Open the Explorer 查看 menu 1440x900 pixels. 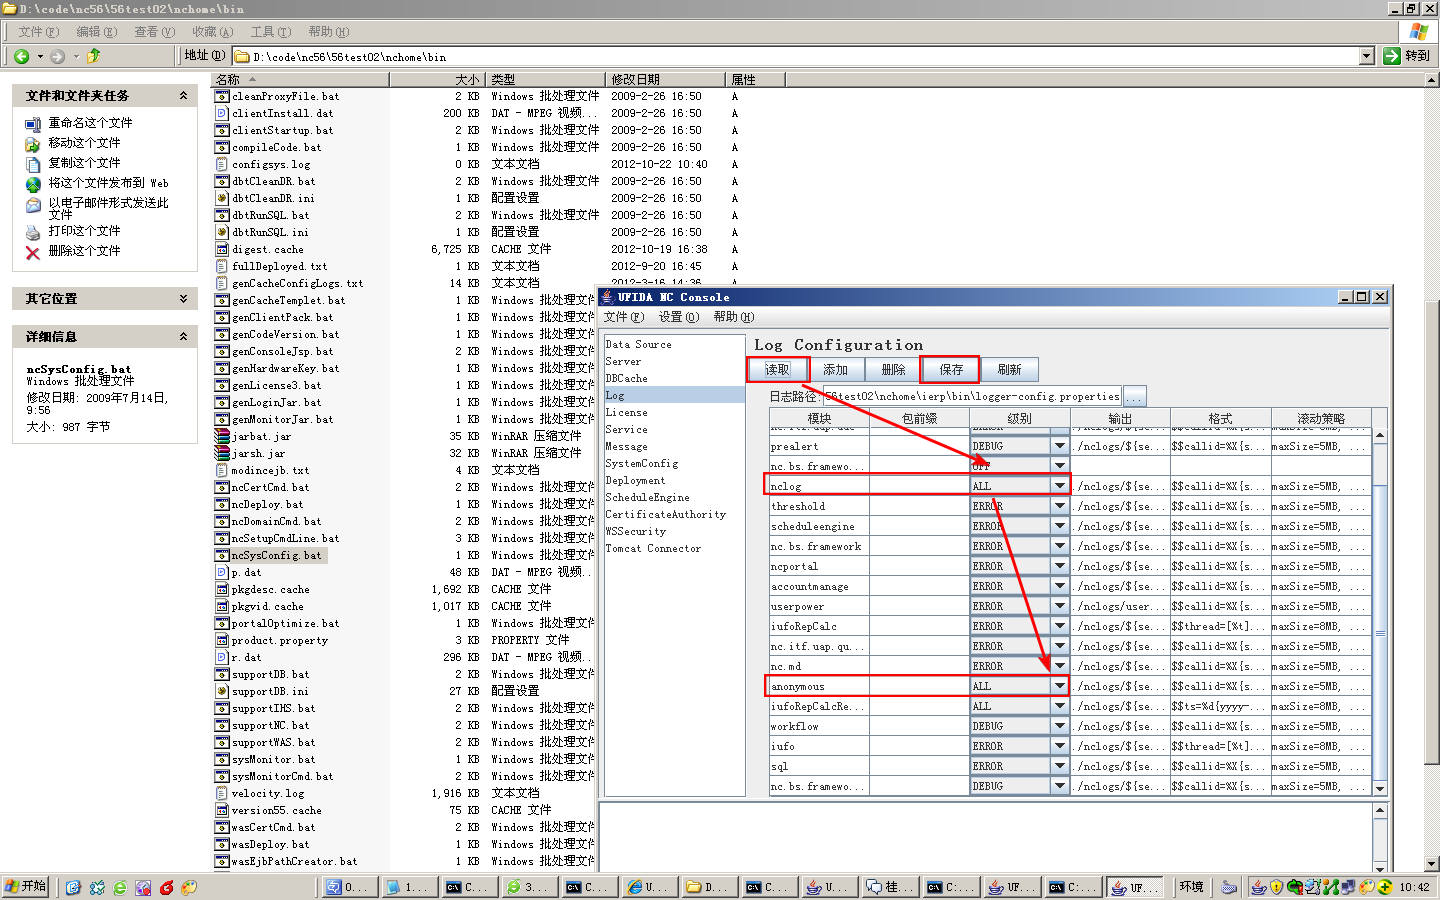(155, 32)
